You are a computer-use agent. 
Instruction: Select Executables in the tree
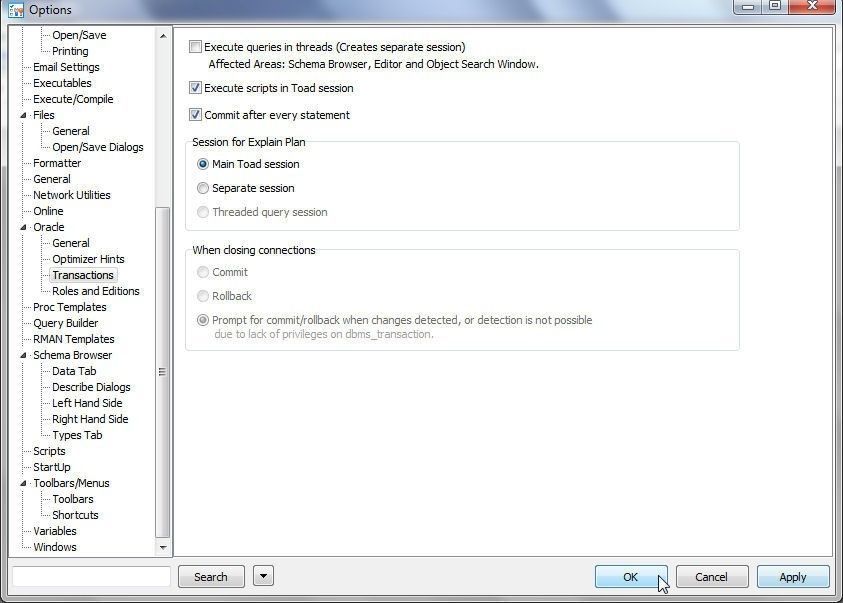coord(62,83)
